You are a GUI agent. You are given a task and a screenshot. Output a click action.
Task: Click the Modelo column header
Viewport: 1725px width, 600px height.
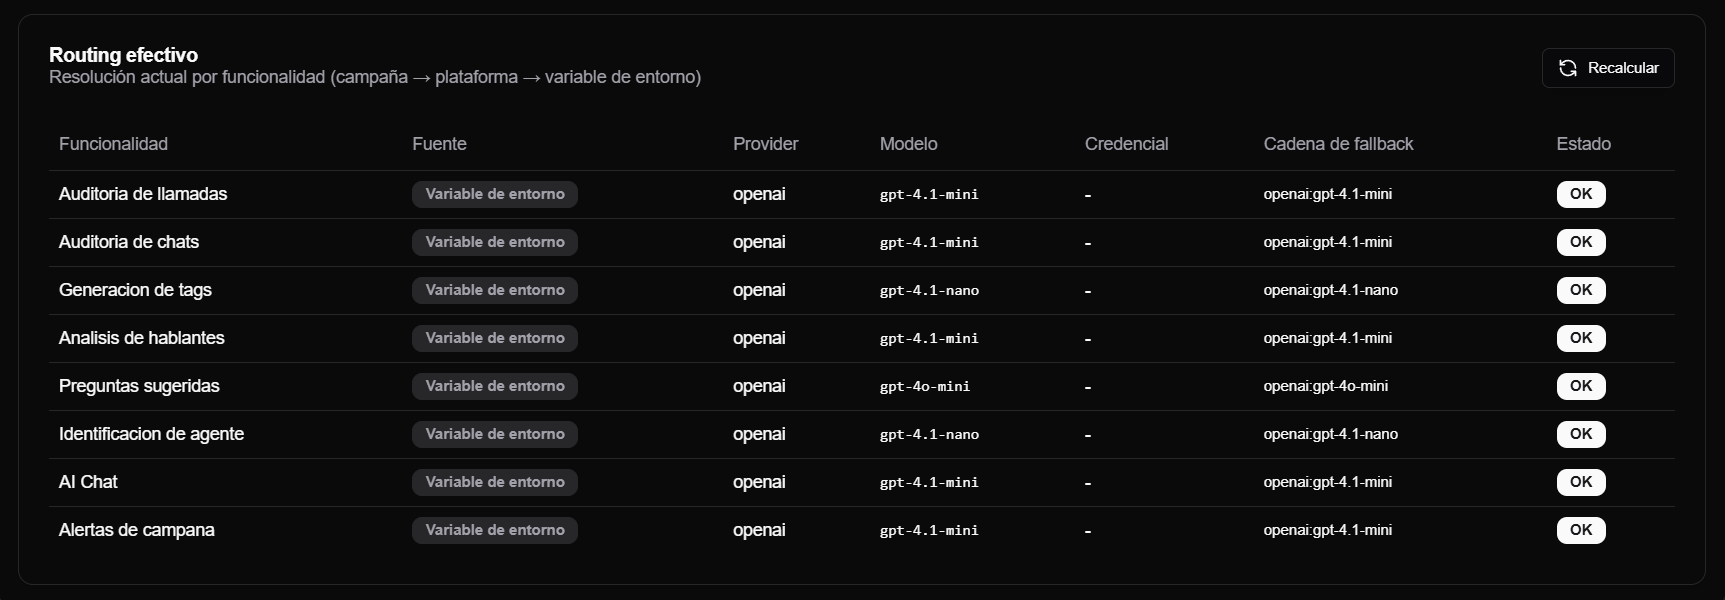click(x=909, y=144)
